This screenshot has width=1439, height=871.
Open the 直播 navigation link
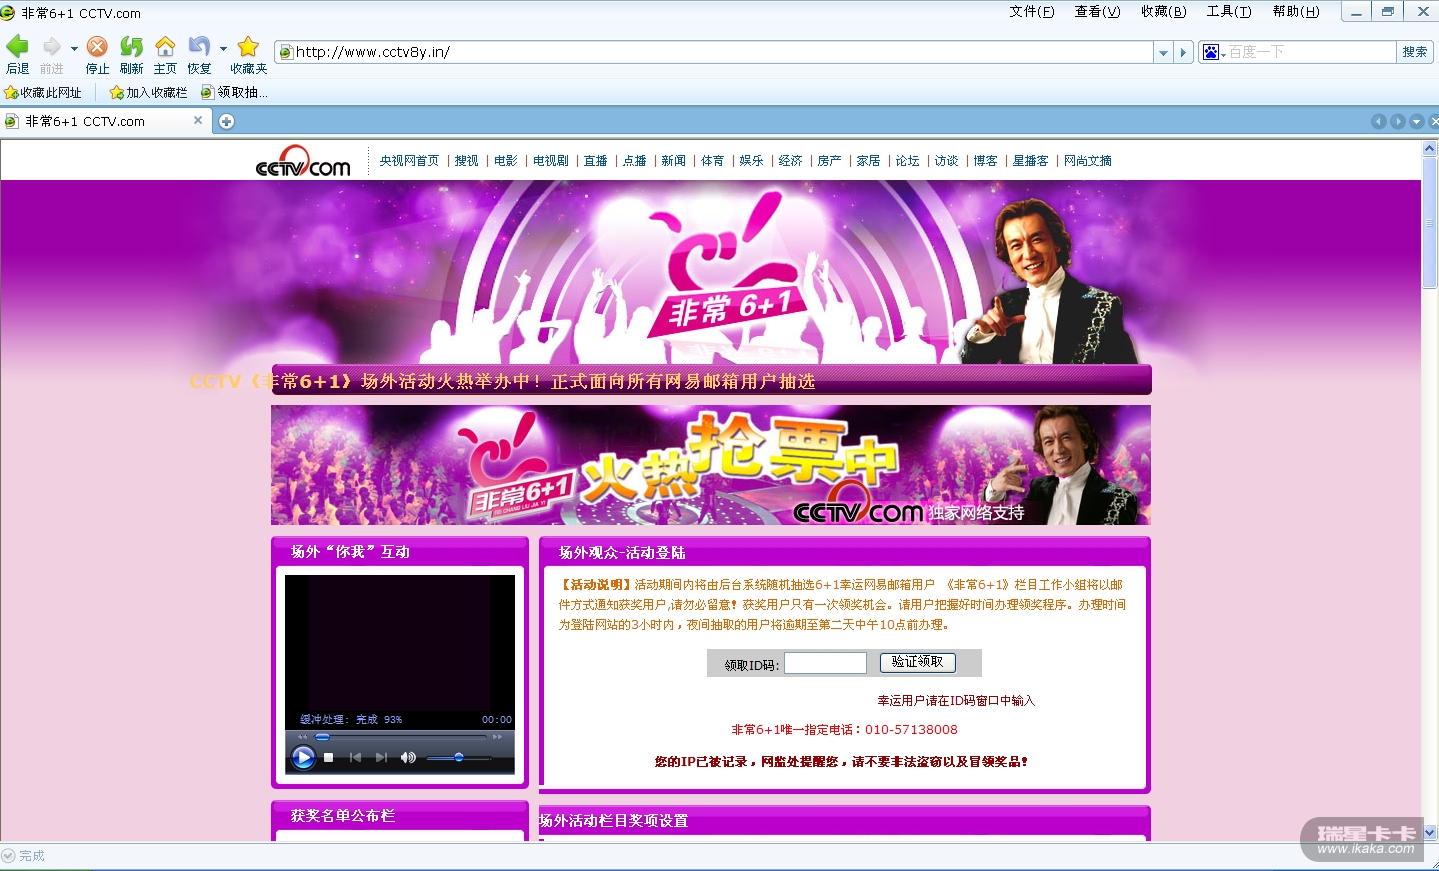click(596, 161)
